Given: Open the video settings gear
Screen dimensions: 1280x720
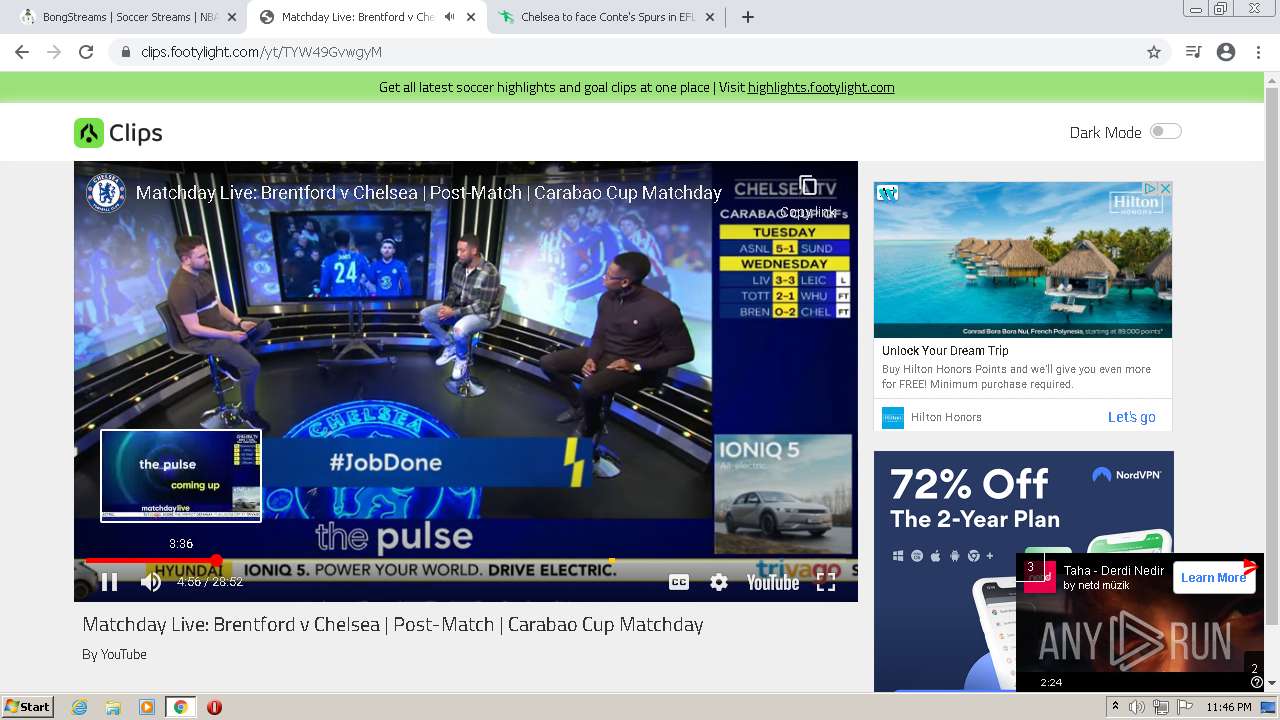Looking at the screenshot, I should [719, 582].
